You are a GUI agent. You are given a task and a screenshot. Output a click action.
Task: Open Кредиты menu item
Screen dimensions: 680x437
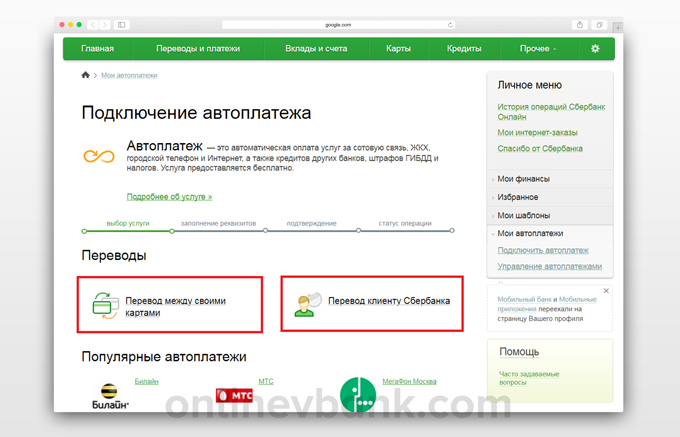464,49
